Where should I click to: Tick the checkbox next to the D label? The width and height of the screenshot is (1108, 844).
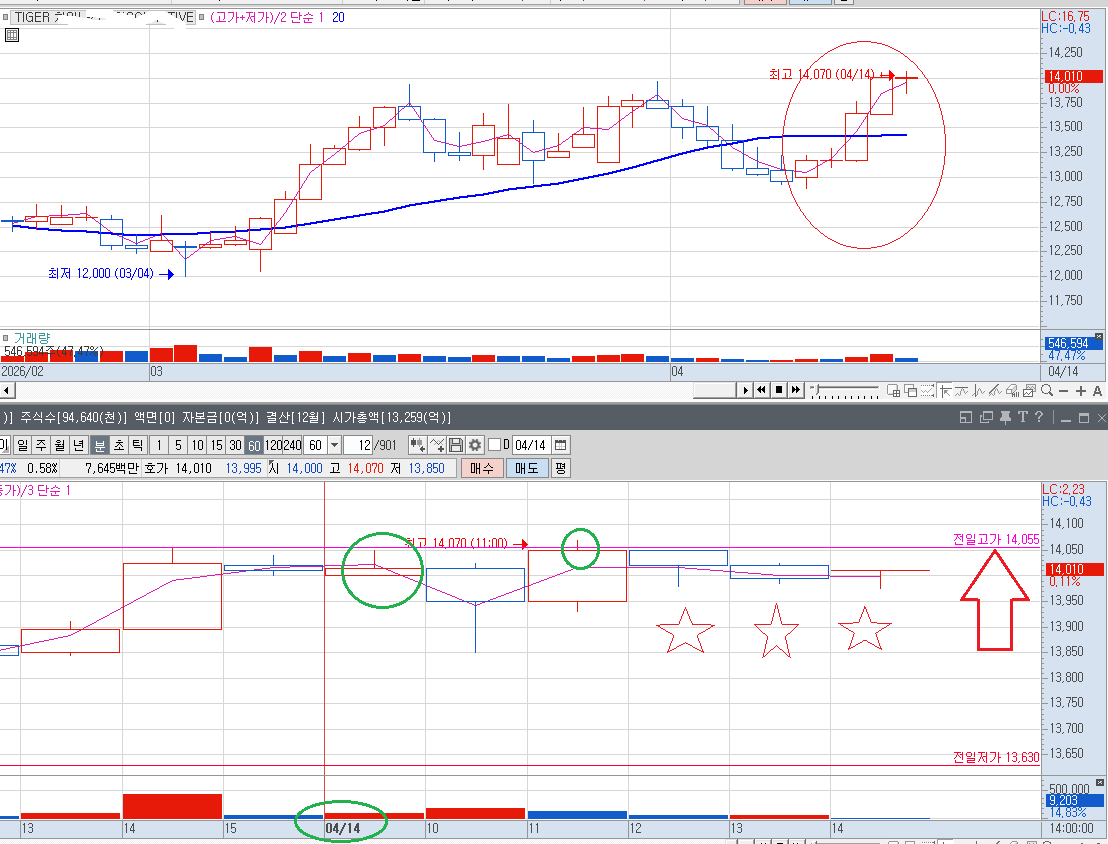[494, 445]
